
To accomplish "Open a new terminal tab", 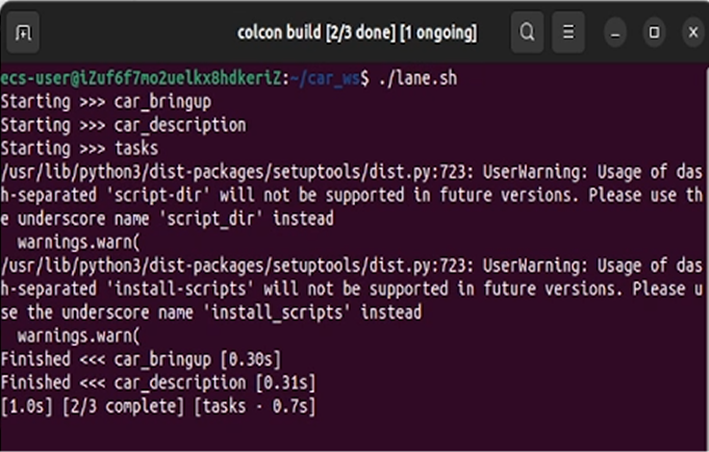I will click(23, 33).
